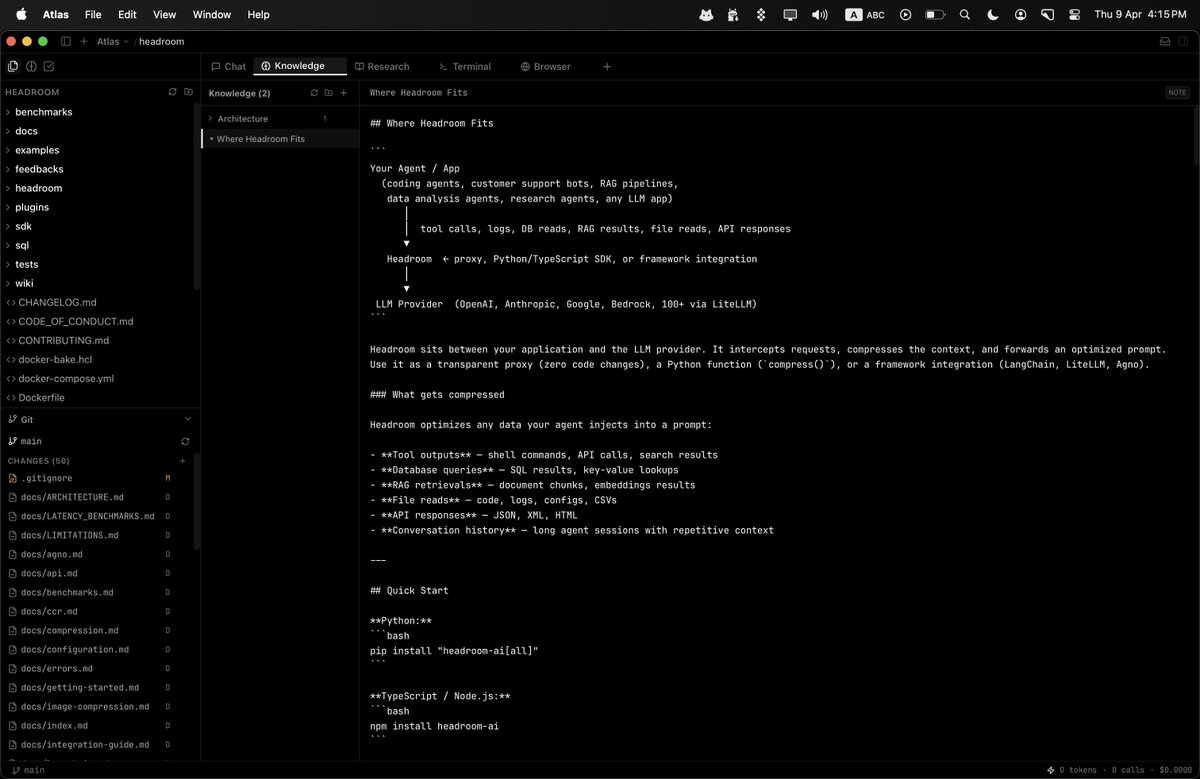Click the display mirroring icon in menu bar
Screen dimensions: 1200x779
pos(790,15)
